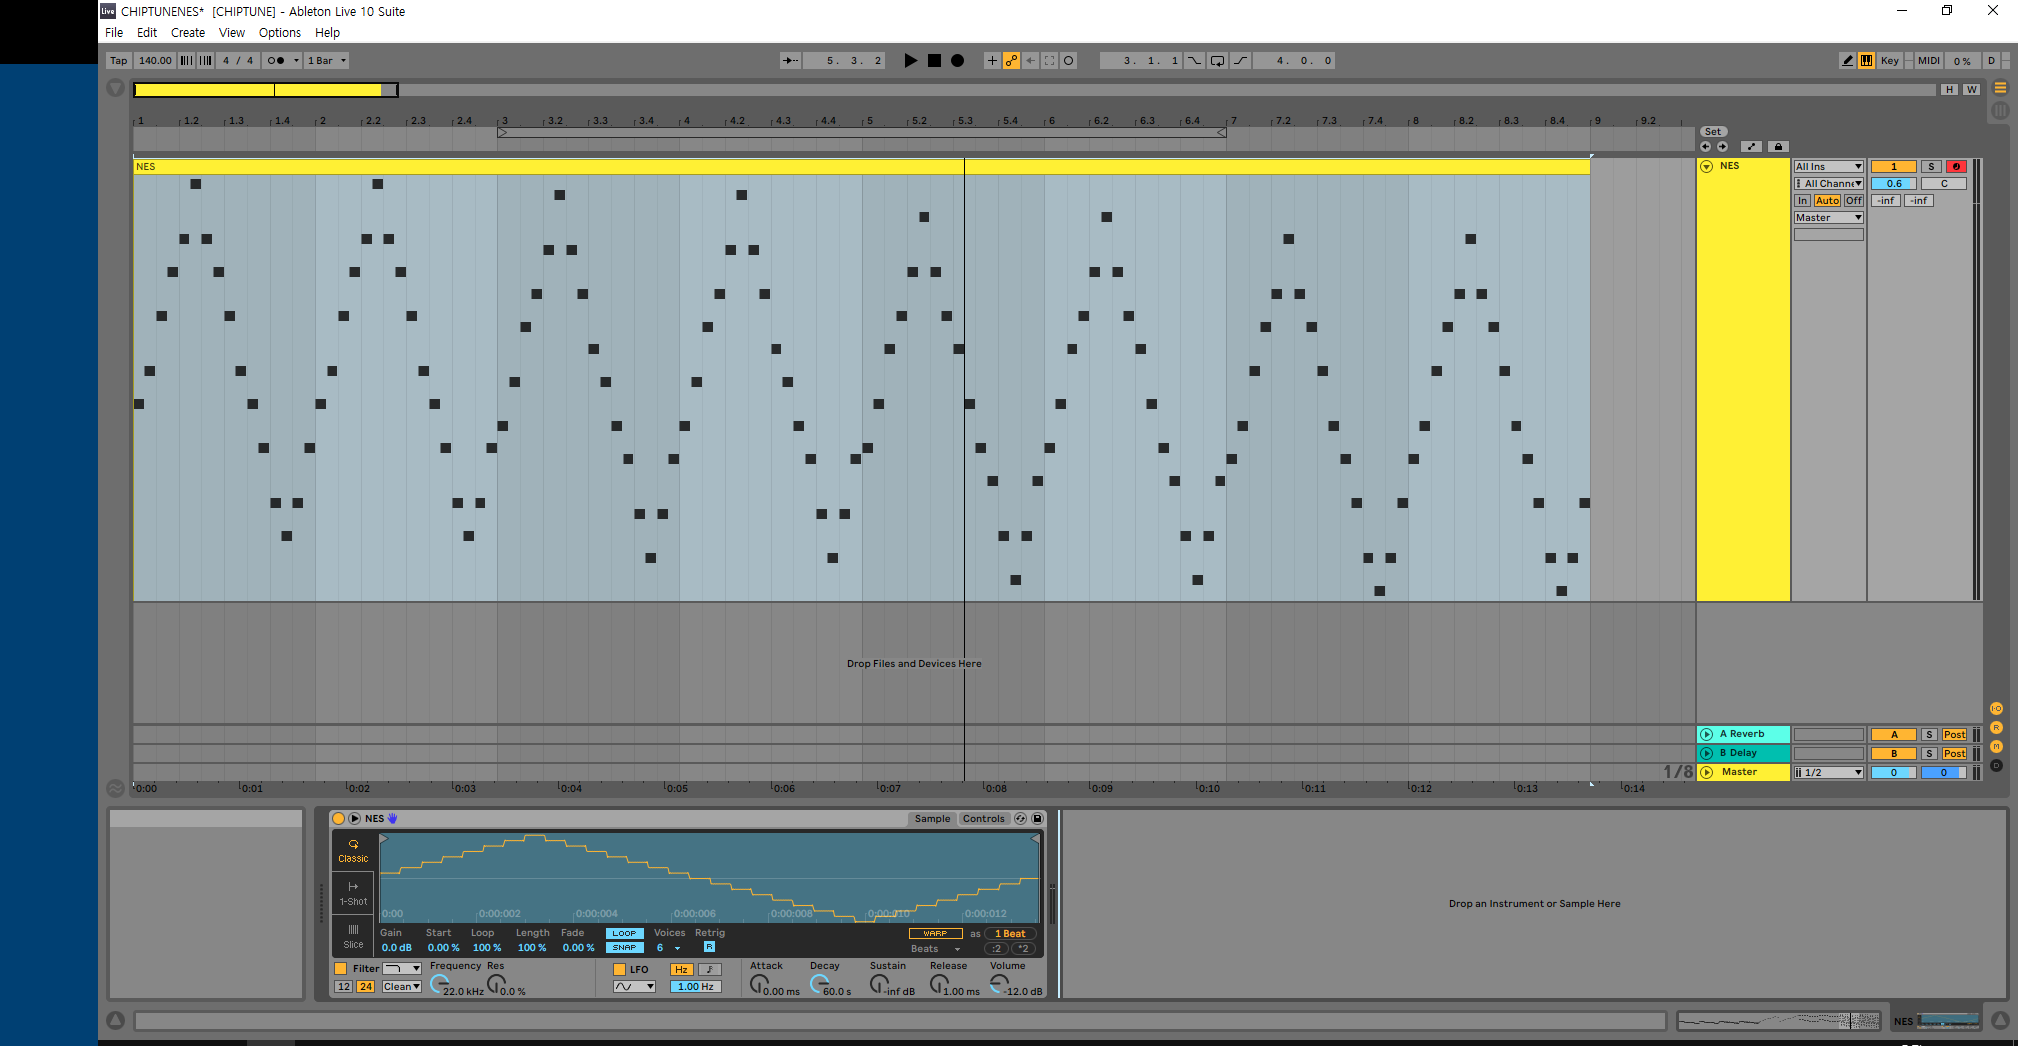Start playback with the Play button
Viewport: 2018px width, 1046px height.
[910, 61]
